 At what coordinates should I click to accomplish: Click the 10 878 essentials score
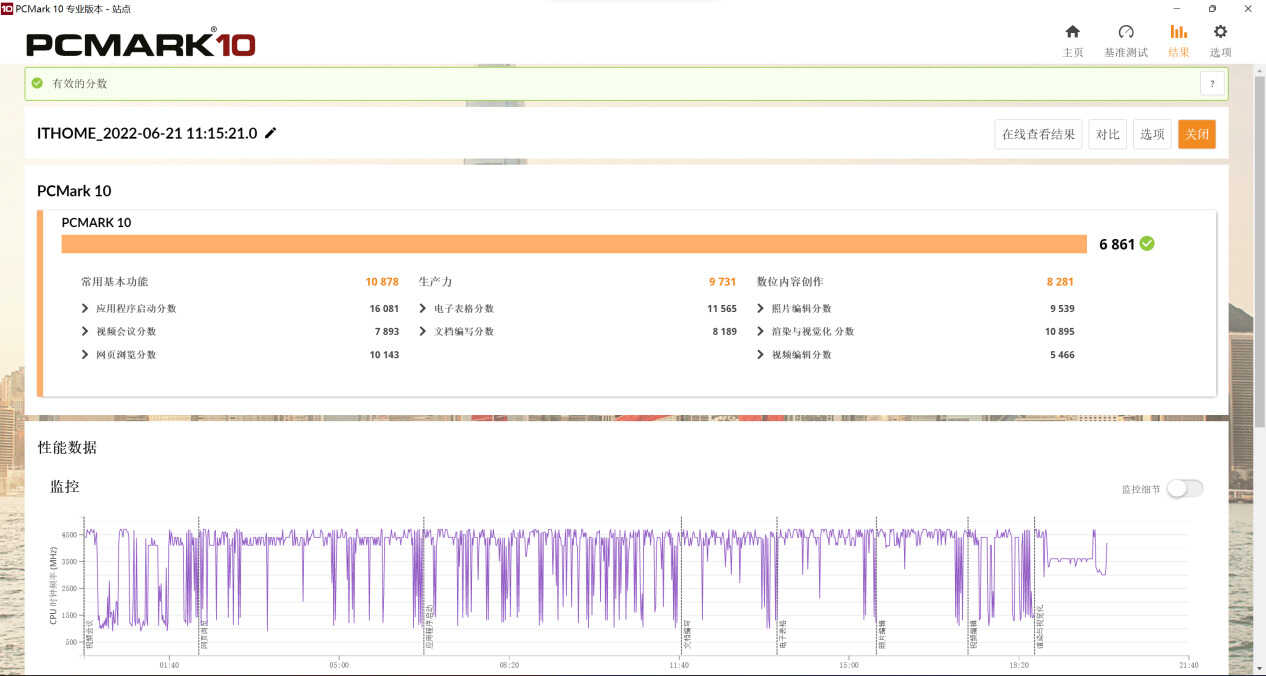coord(382,282)
